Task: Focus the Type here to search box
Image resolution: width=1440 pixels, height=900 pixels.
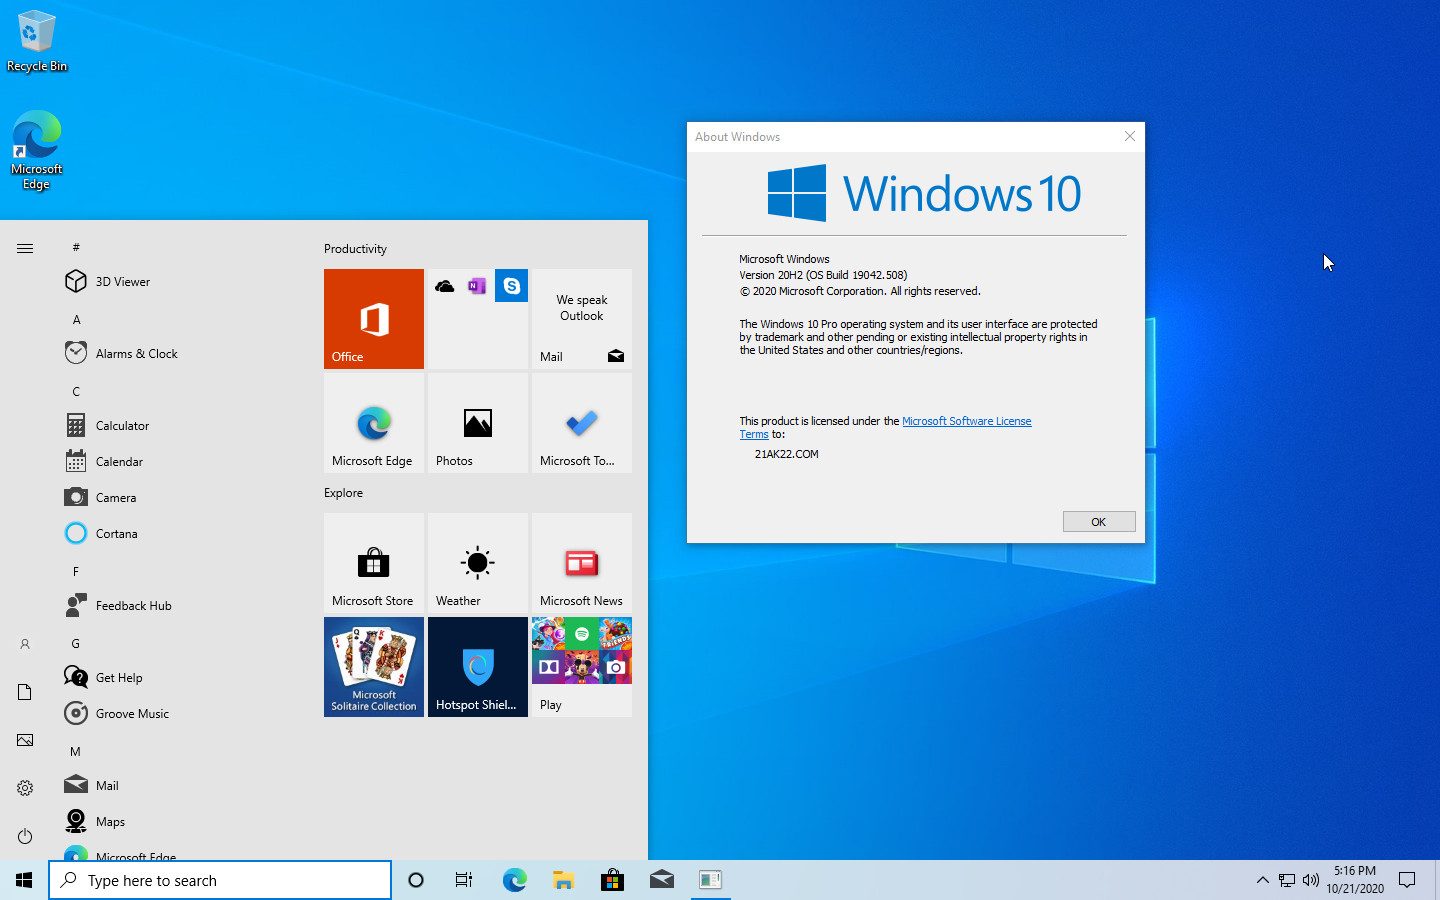Action: click(220, 880)
